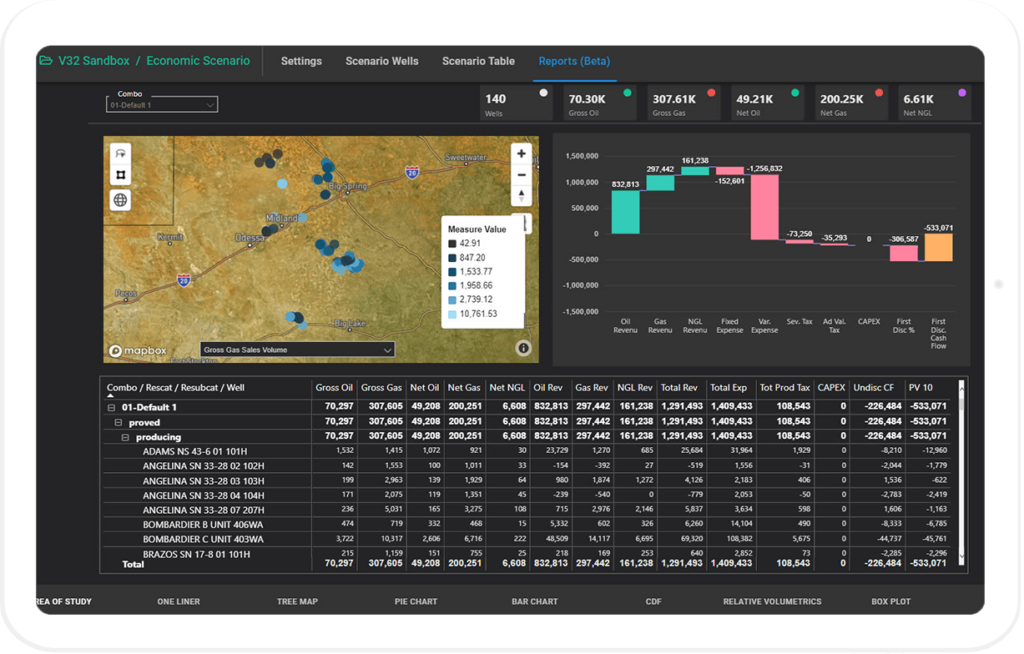The height and width of the screenshot is (654, 1024).
Task: Collapse the proved tree node in the table
Action: click(x=118, y=422)
